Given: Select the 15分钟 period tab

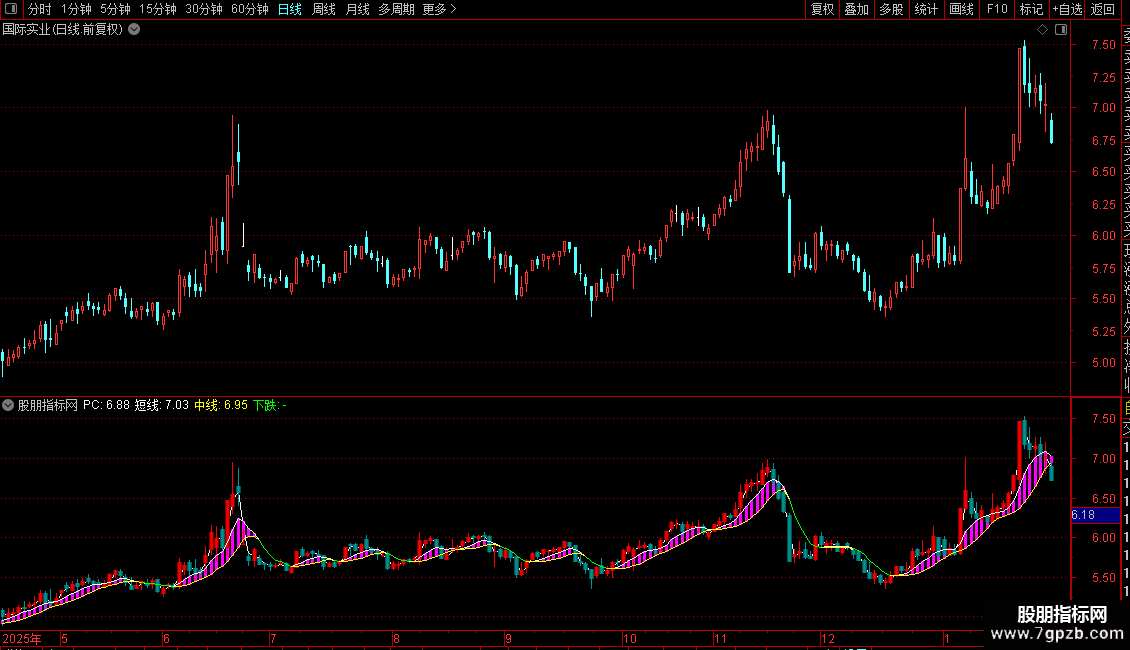Looking at the screenshot, I should 157,9.
